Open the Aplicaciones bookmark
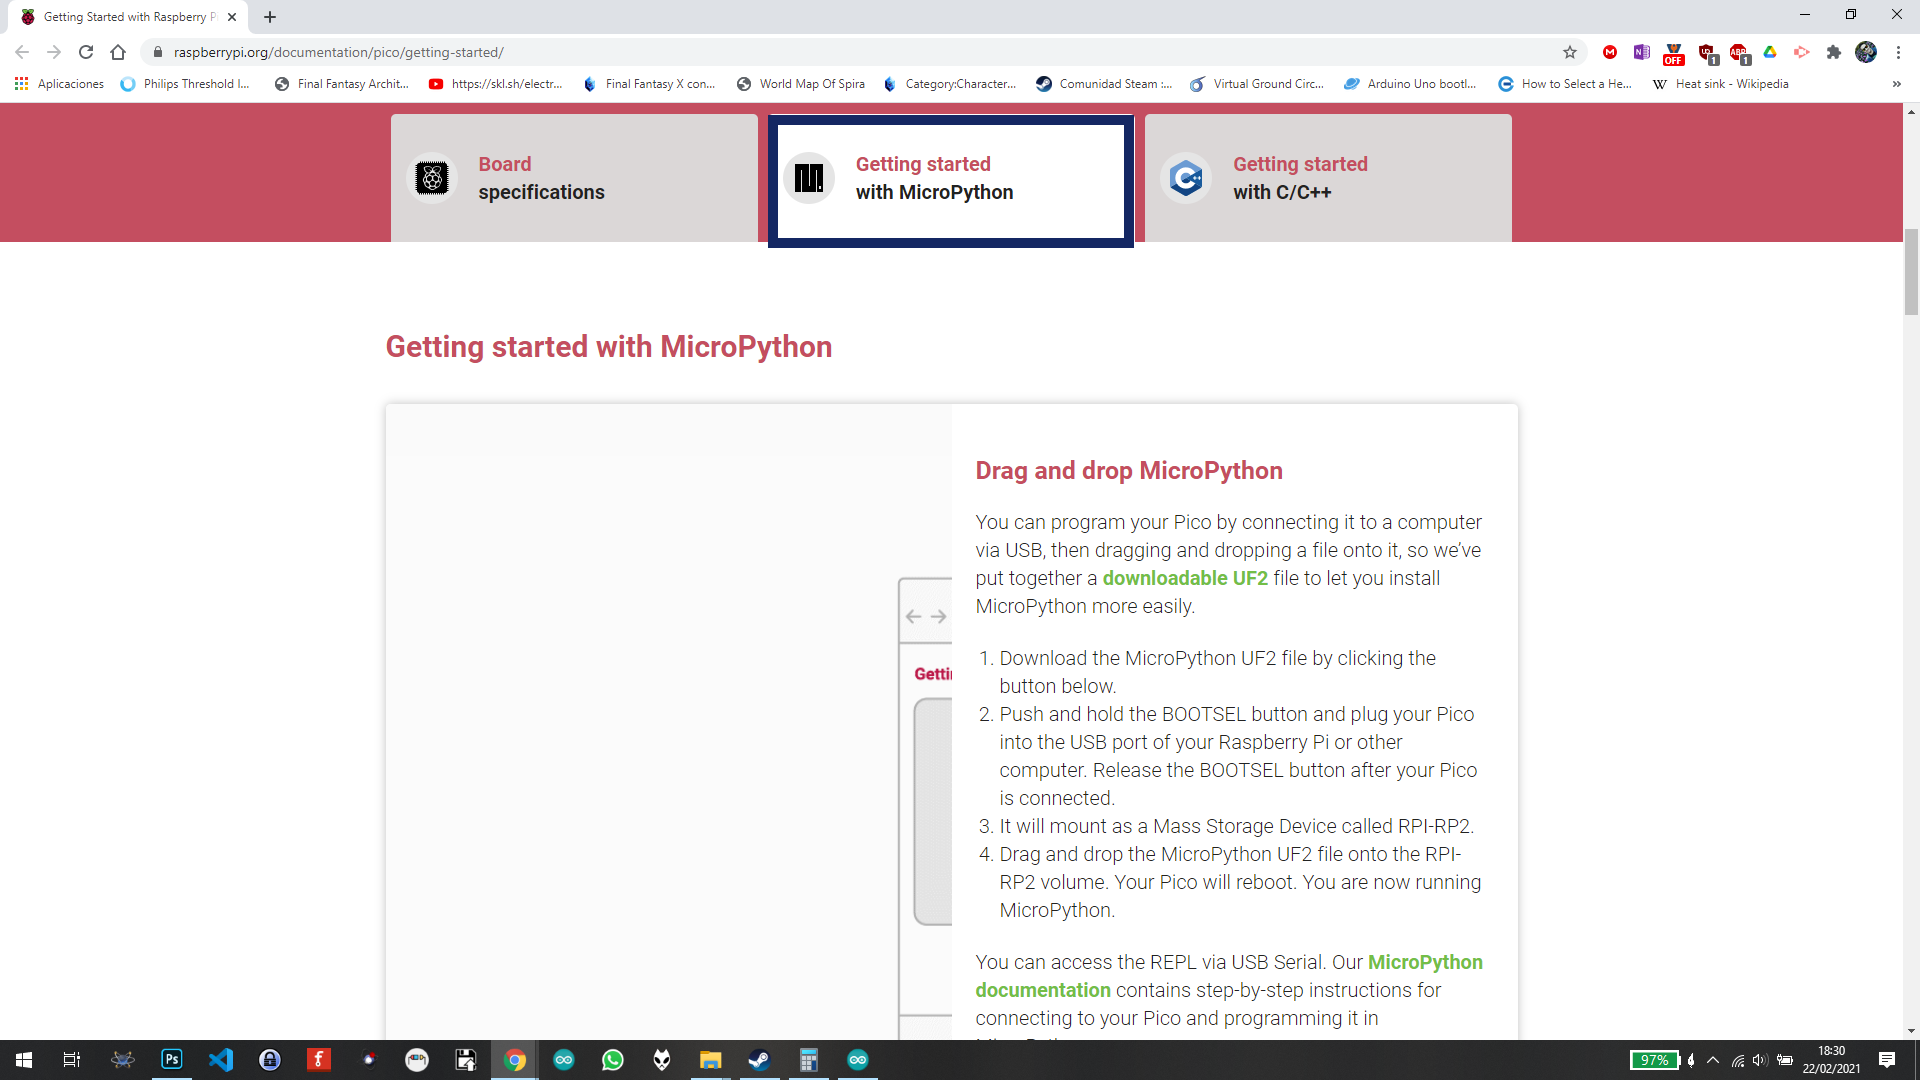This screenshot has width=1920, height=1080. [x=60, y=84]
